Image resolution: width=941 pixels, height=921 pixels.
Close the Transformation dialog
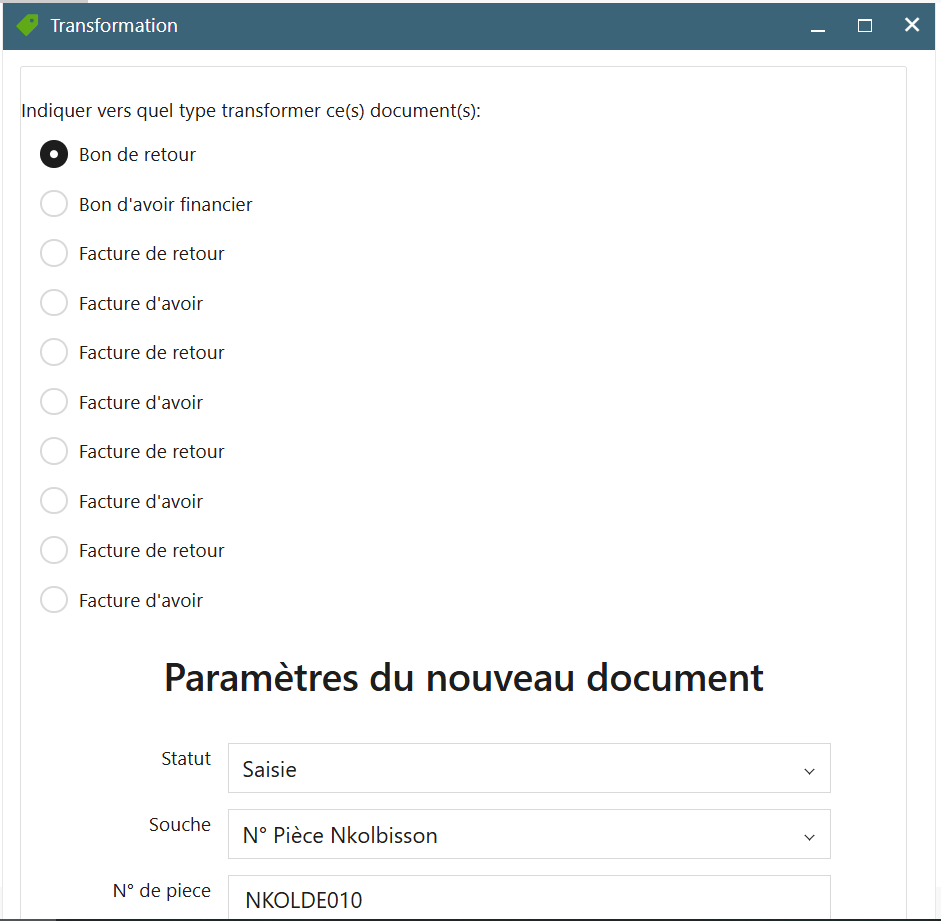coord(912,25)
